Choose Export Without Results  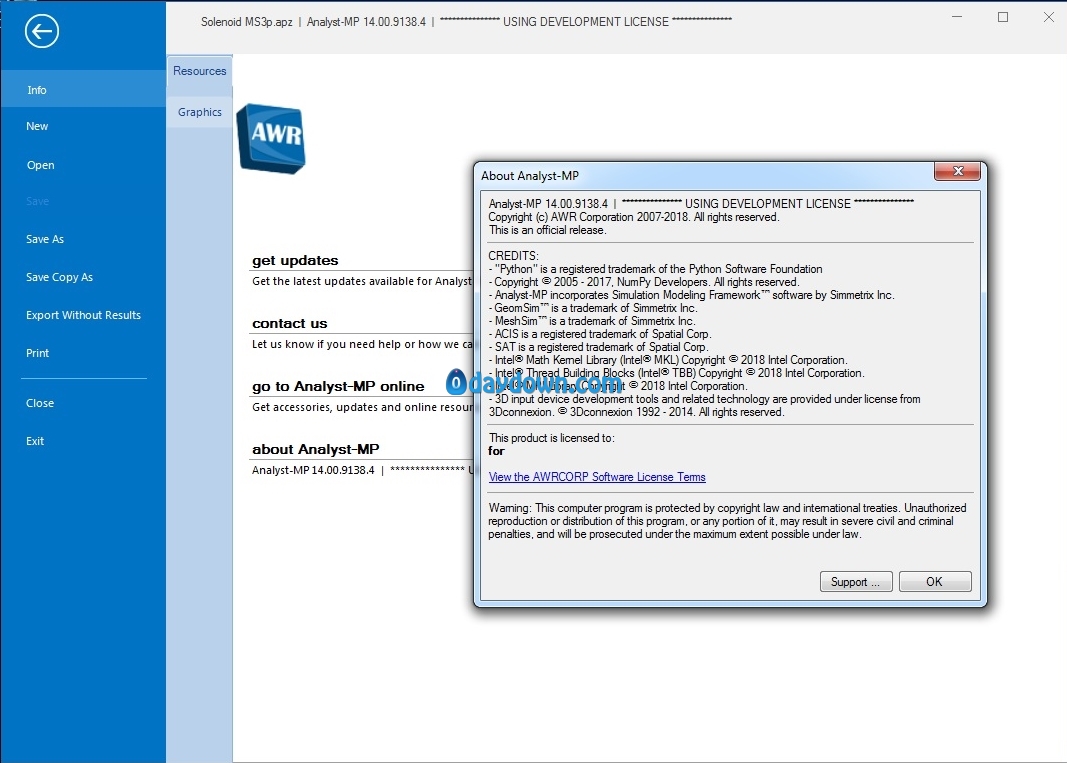click(x=83, y=315)
